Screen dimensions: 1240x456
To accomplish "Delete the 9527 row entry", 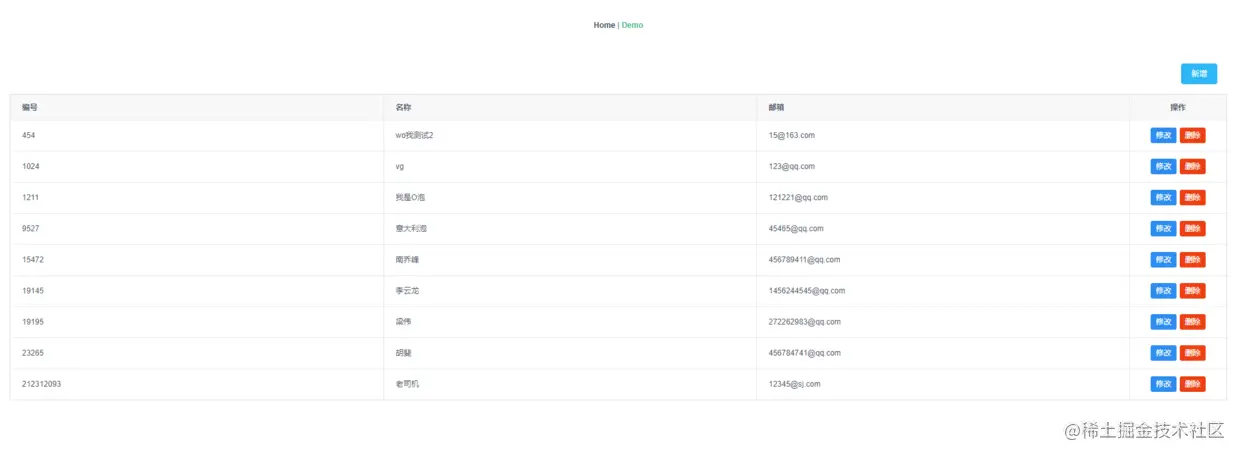I will (1192, 228).
